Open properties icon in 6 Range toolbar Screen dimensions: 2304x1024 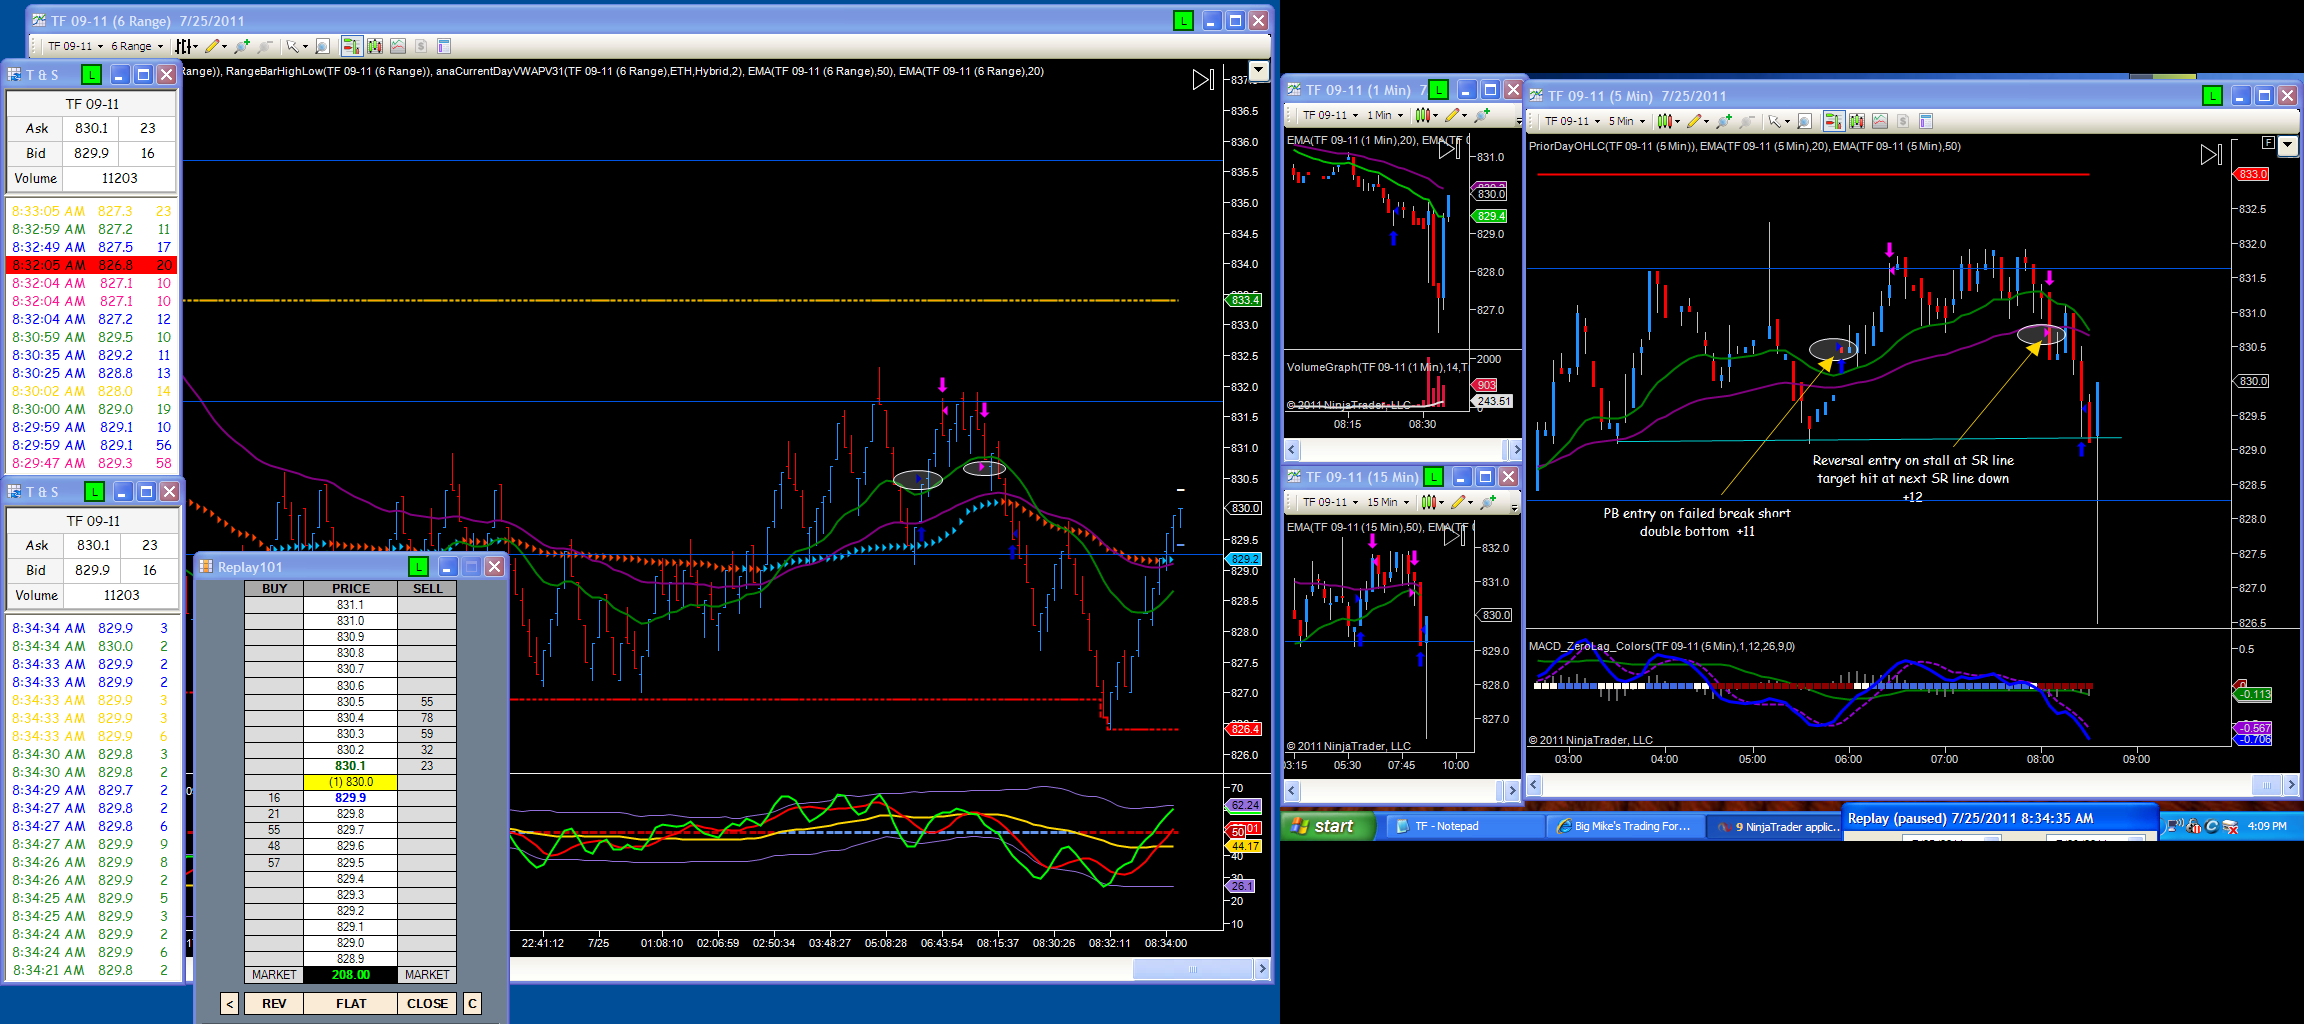(x=444, y=46)
